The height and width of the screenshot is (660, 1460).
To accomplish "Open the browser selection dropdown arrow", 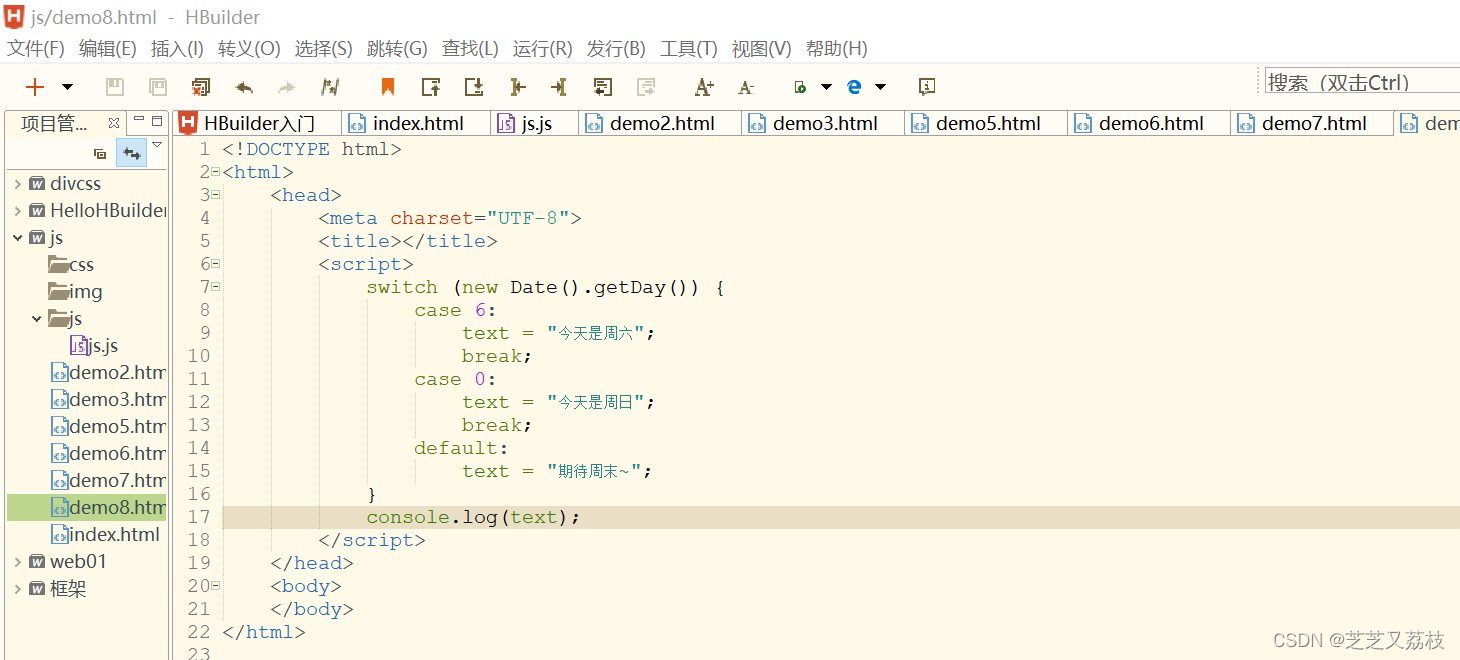I will tap(880, 87).
